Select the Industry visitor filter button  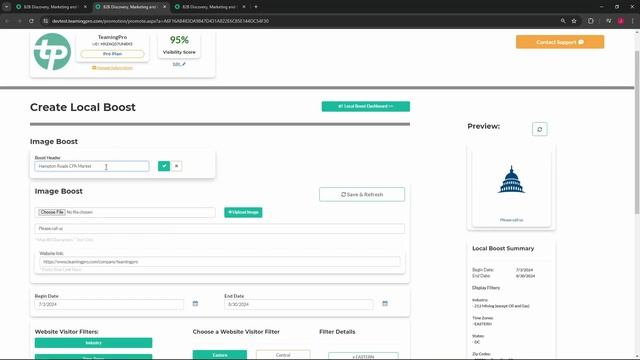93,343
